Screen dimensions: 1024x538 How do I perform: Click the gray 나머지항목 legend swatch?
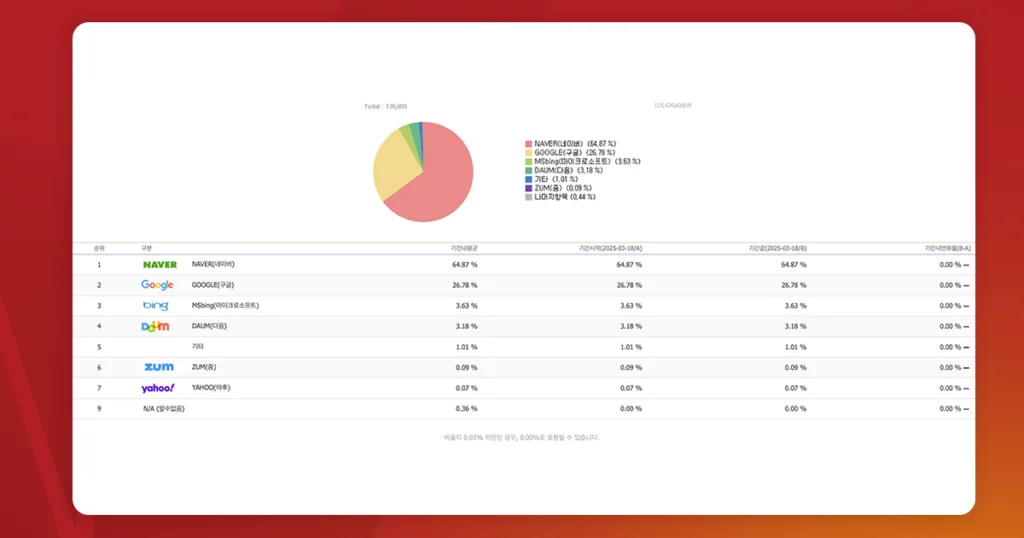pyautogui.click(x=528, y=197)
